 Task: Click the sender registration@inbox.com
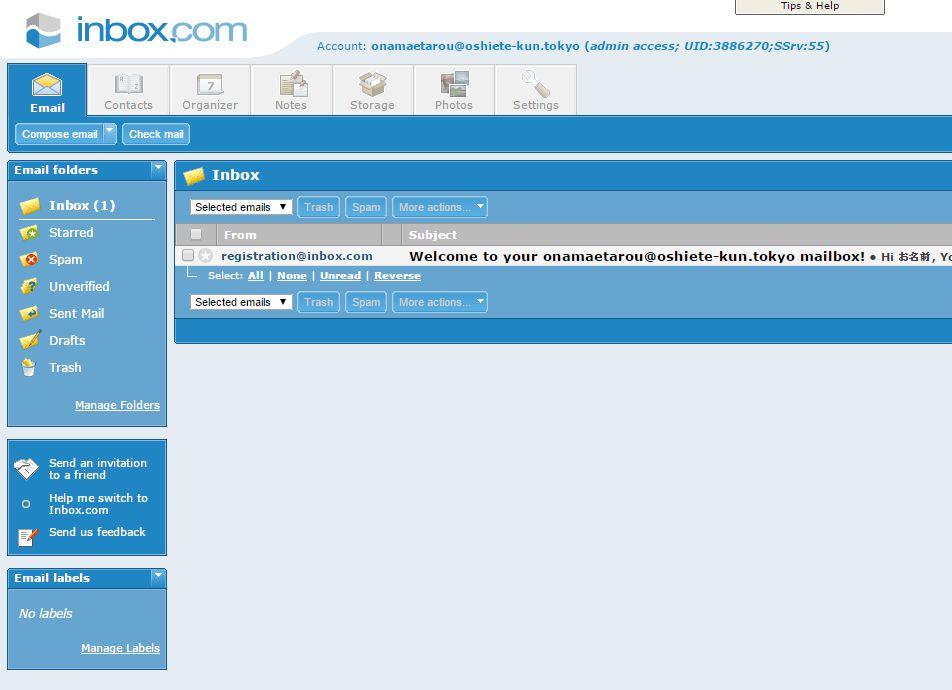[x=297, y=256]
